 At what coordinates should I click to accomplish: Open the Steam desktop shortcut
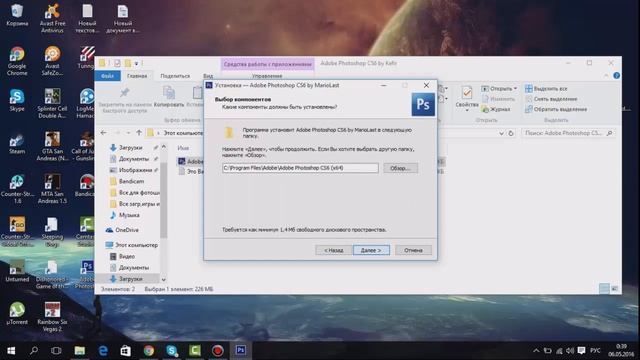(17, 143)
